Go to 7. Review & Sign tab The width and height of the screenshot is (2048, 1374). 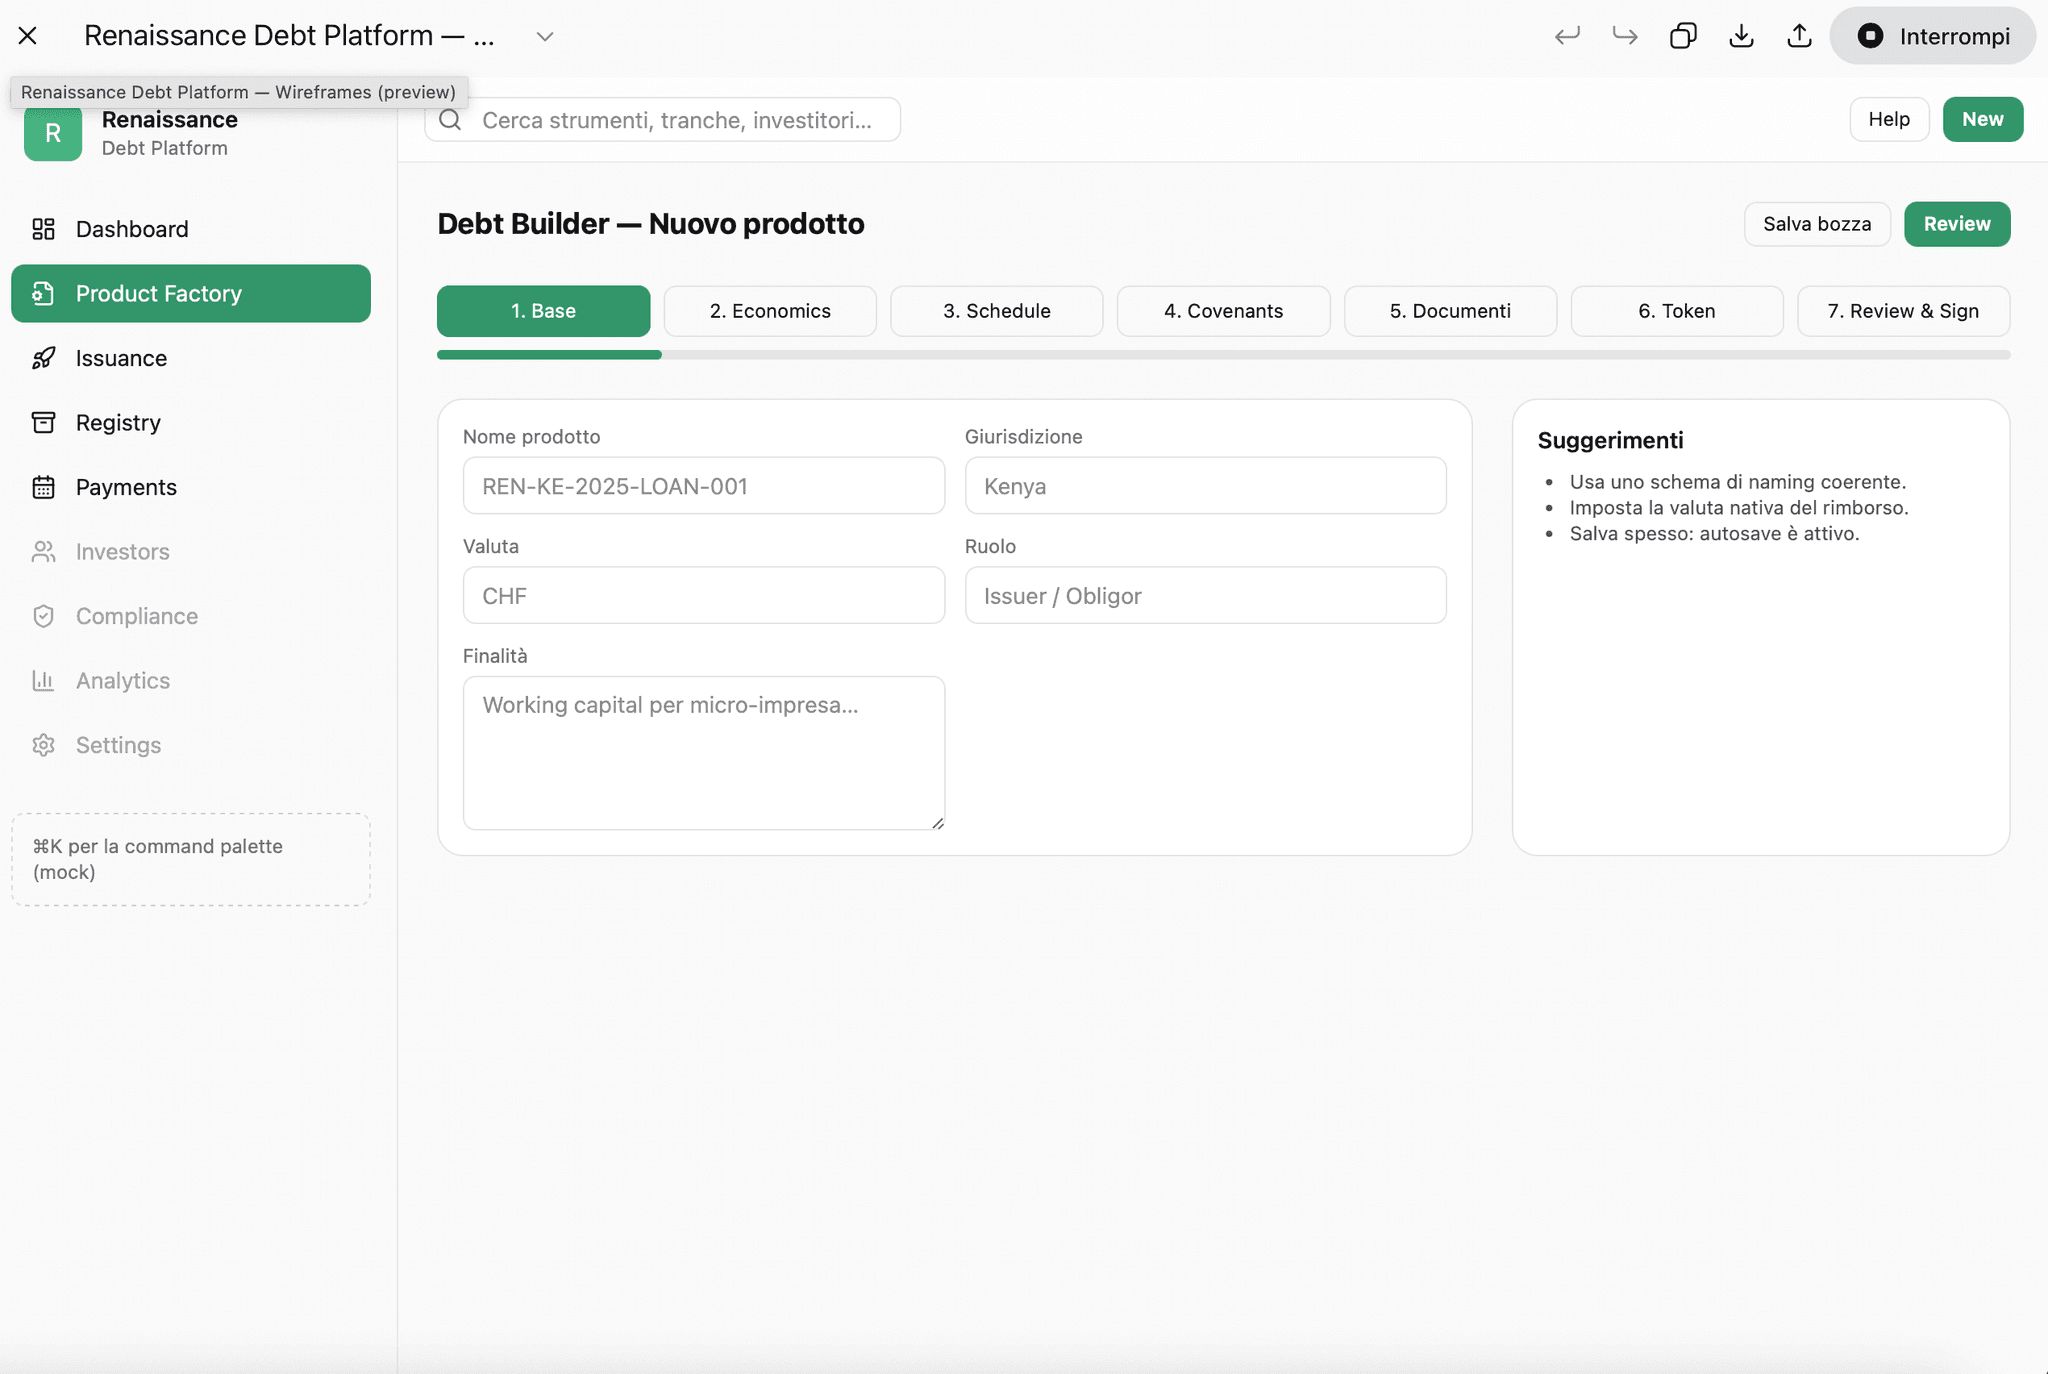1903,311
